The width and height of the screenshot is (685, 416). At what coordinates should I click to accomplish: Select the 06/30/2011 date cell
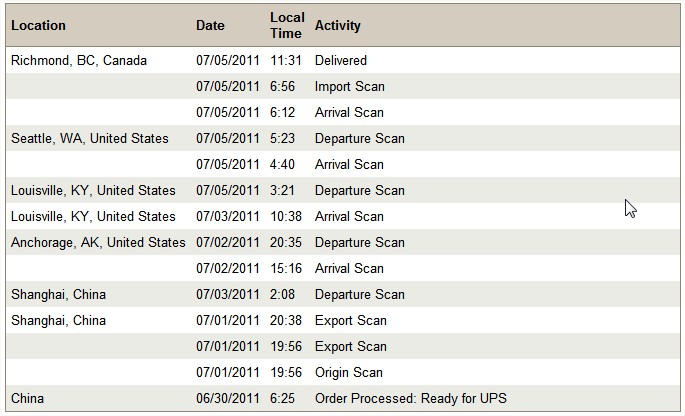(x=228, y=399)
